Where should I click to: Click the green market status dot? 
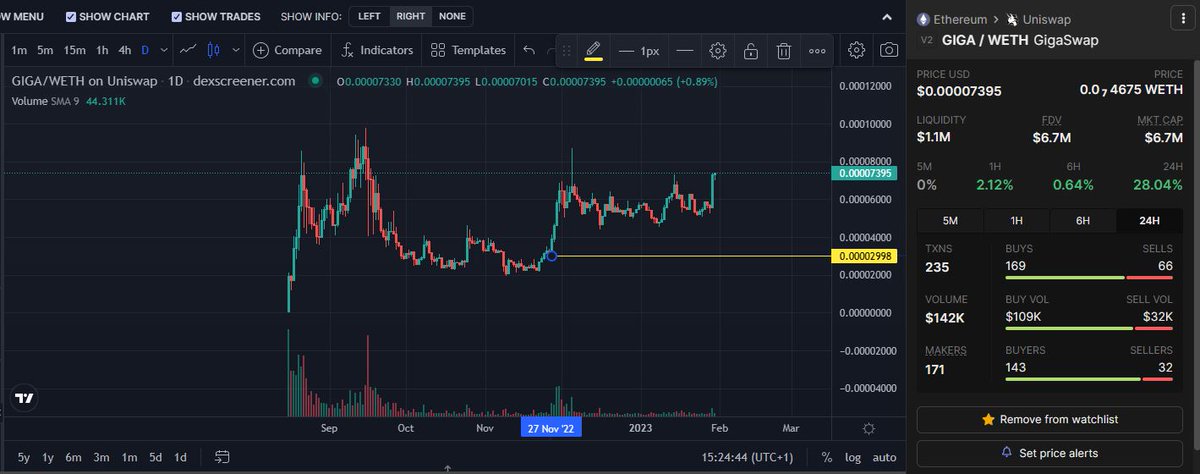[318, 81]
